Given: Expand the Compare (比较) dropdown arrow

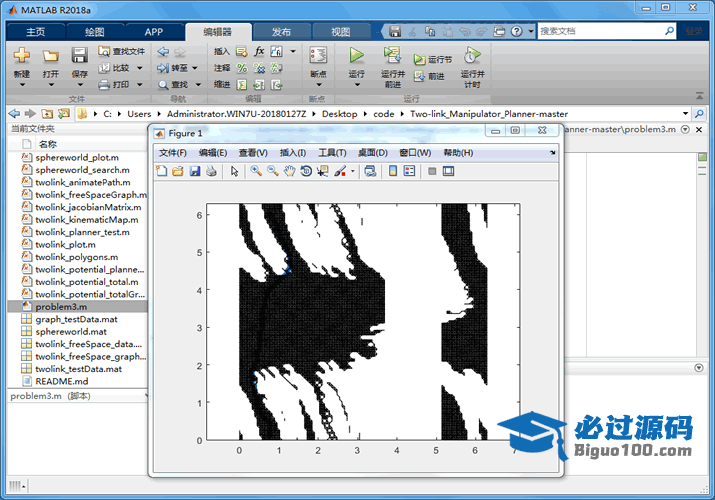Looking at the screenshot, I should 140,68.
